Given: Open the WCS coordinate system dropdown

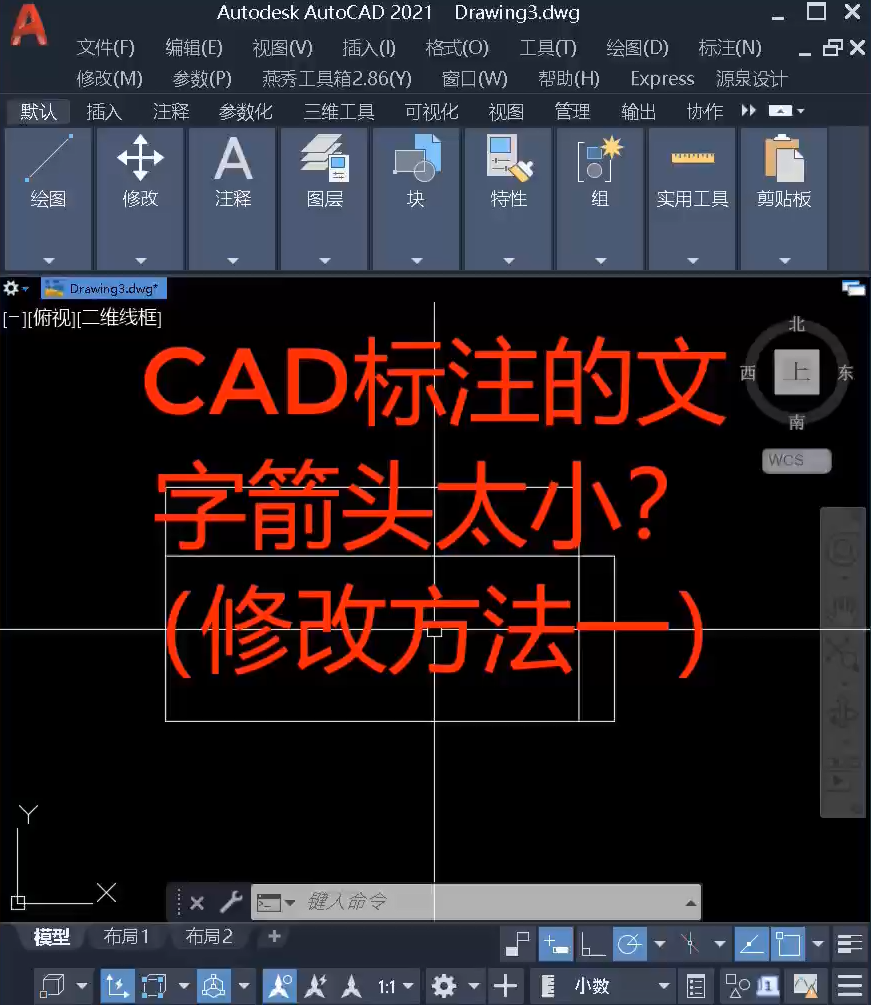Looking at the screenshot, I should click(797, 460).
